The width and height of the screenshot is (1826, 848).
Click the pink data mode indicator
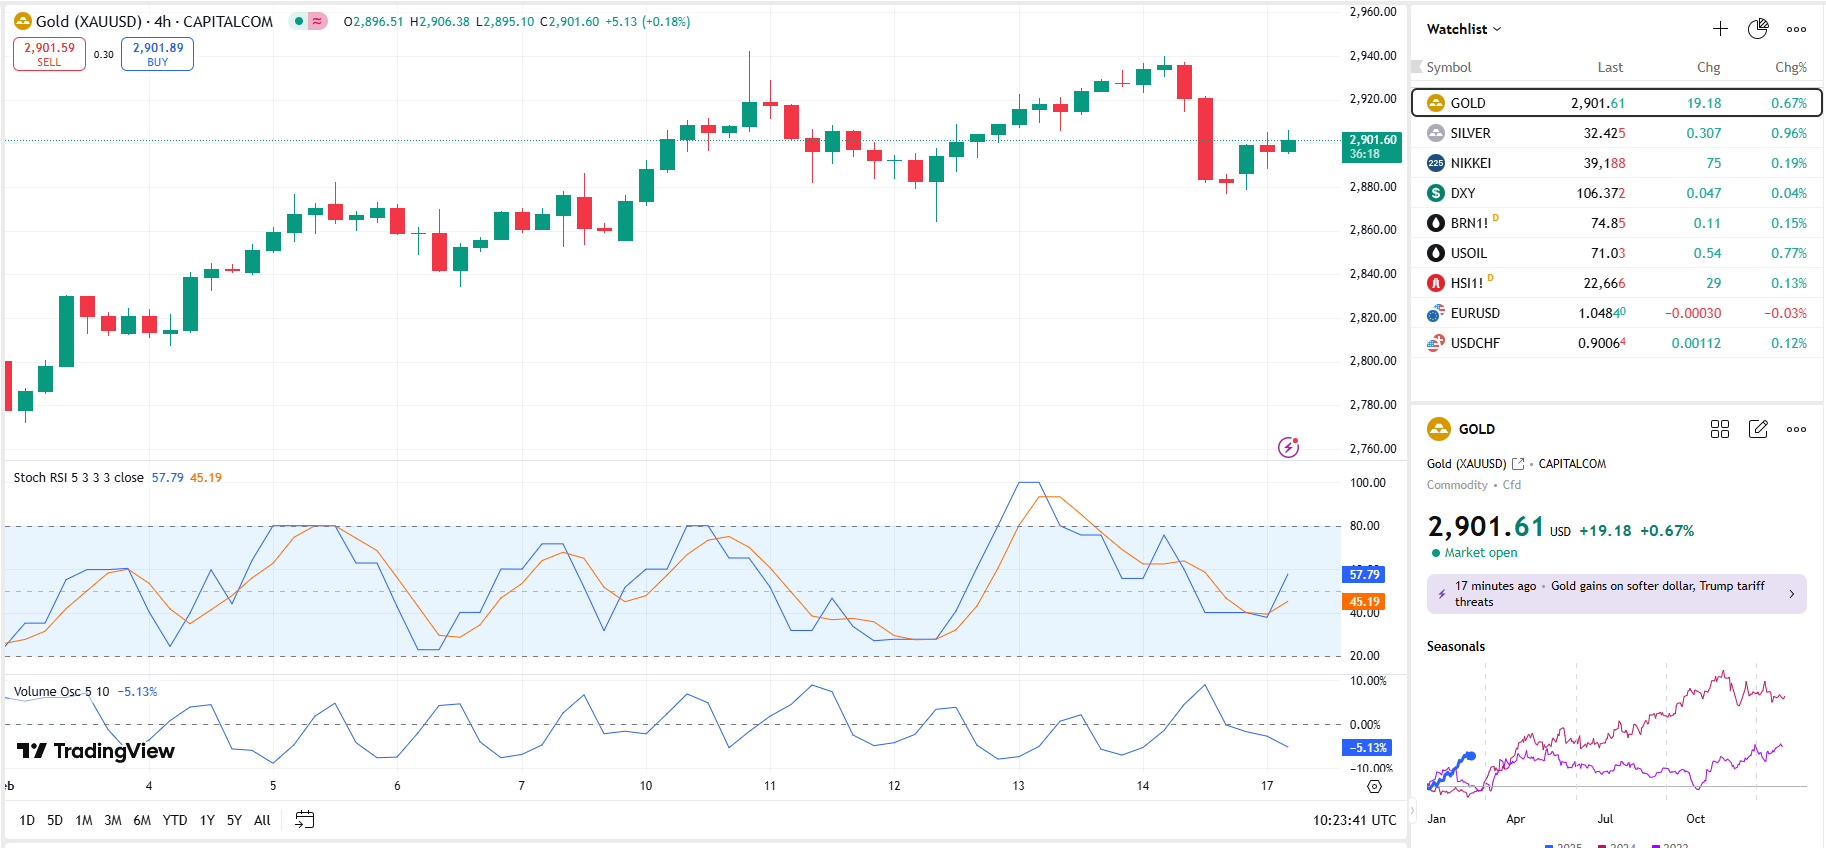(x=318, y=21)
